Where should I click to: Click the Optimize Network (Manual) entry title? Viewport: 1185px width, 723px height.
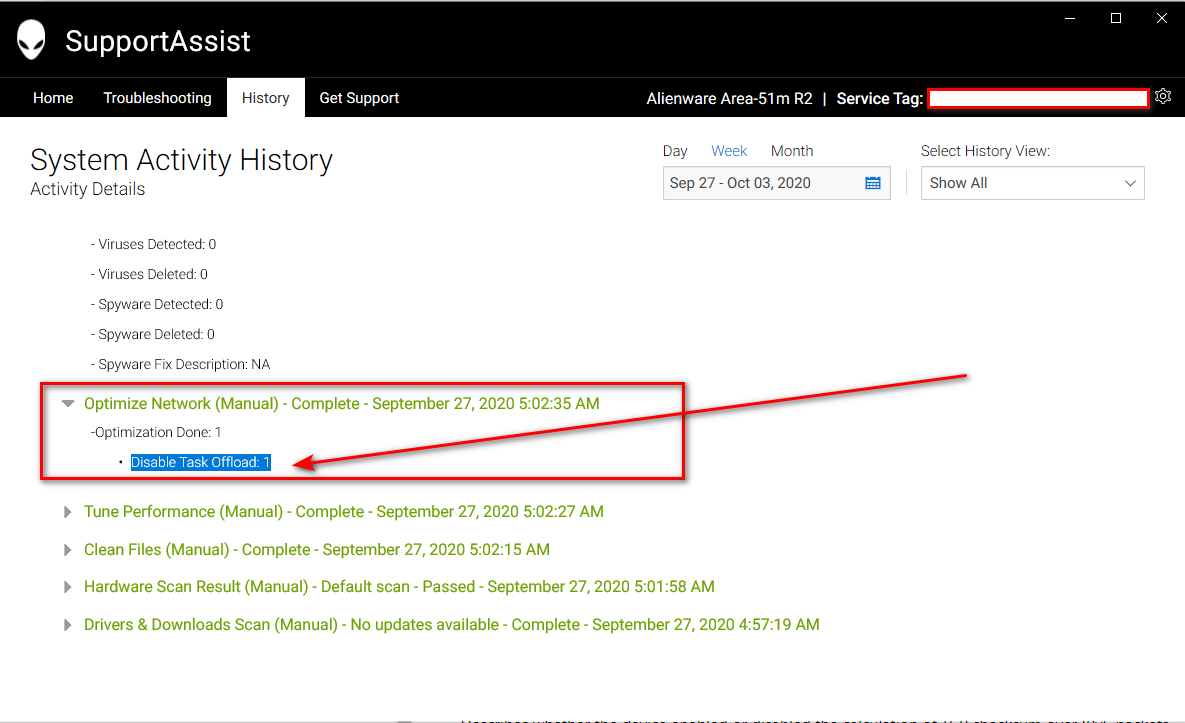pos(342,403)
